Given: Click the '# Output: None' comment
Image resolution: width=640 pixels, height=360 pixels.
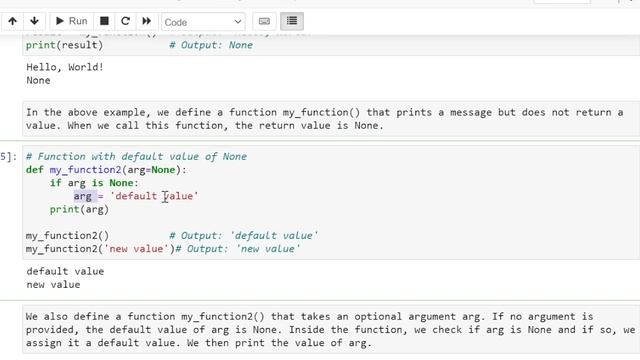Looking at the screenshot, I should point(211,45).
